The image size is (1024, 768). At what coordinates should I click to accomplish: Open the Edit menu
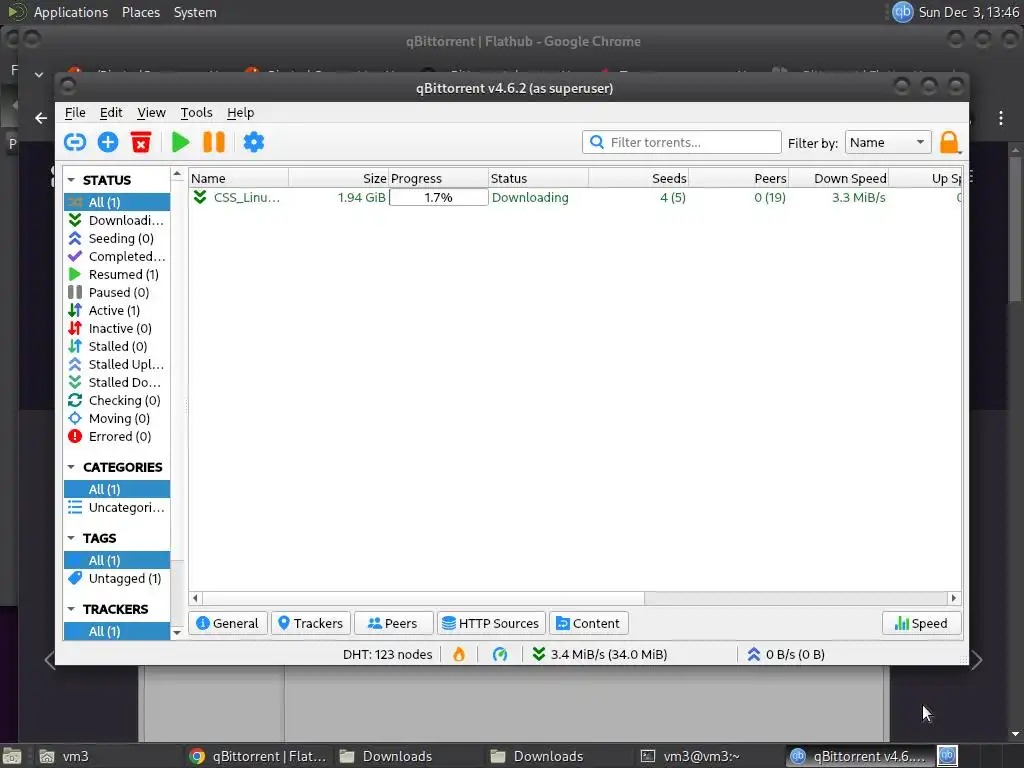(x=111, y=112)
